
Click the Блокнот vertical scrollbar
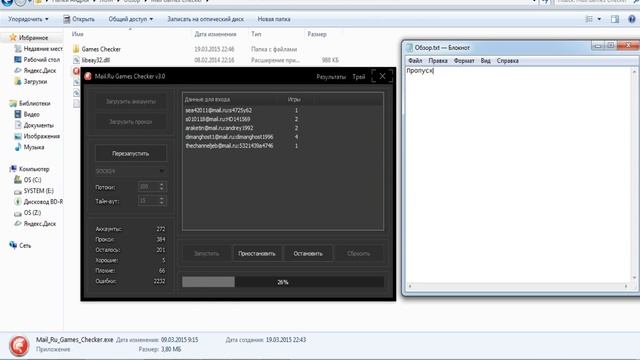point(634,175)
